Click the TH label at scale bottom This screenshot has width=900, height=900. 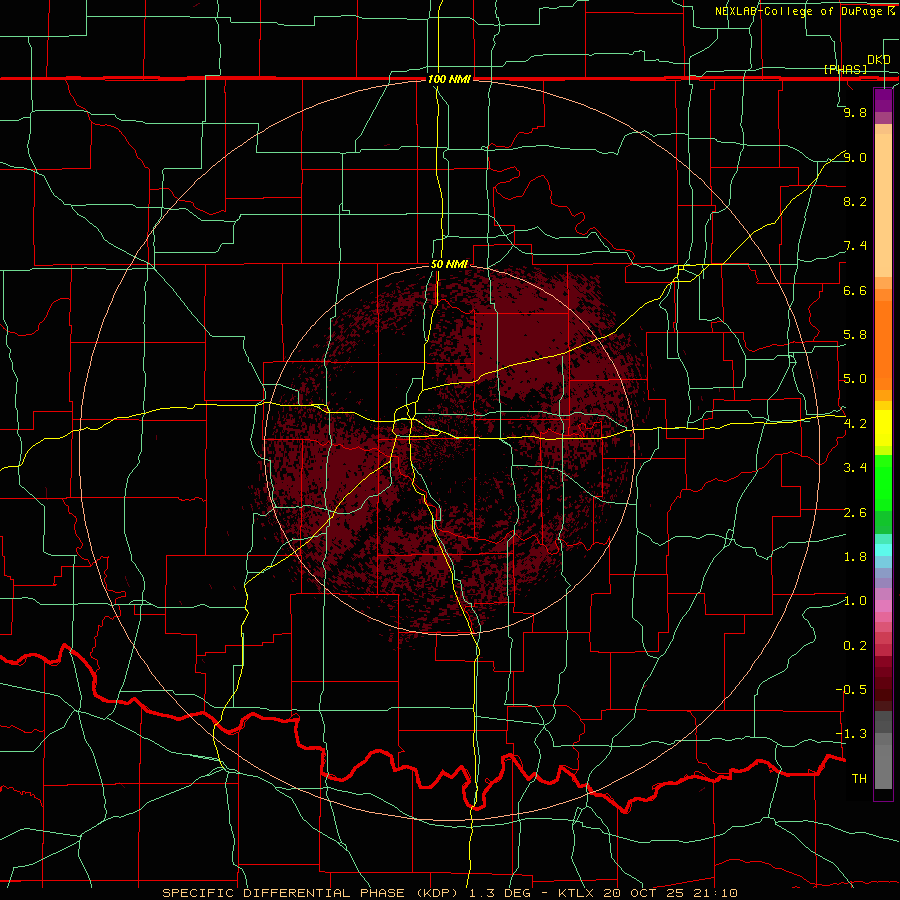pos(859,779)
